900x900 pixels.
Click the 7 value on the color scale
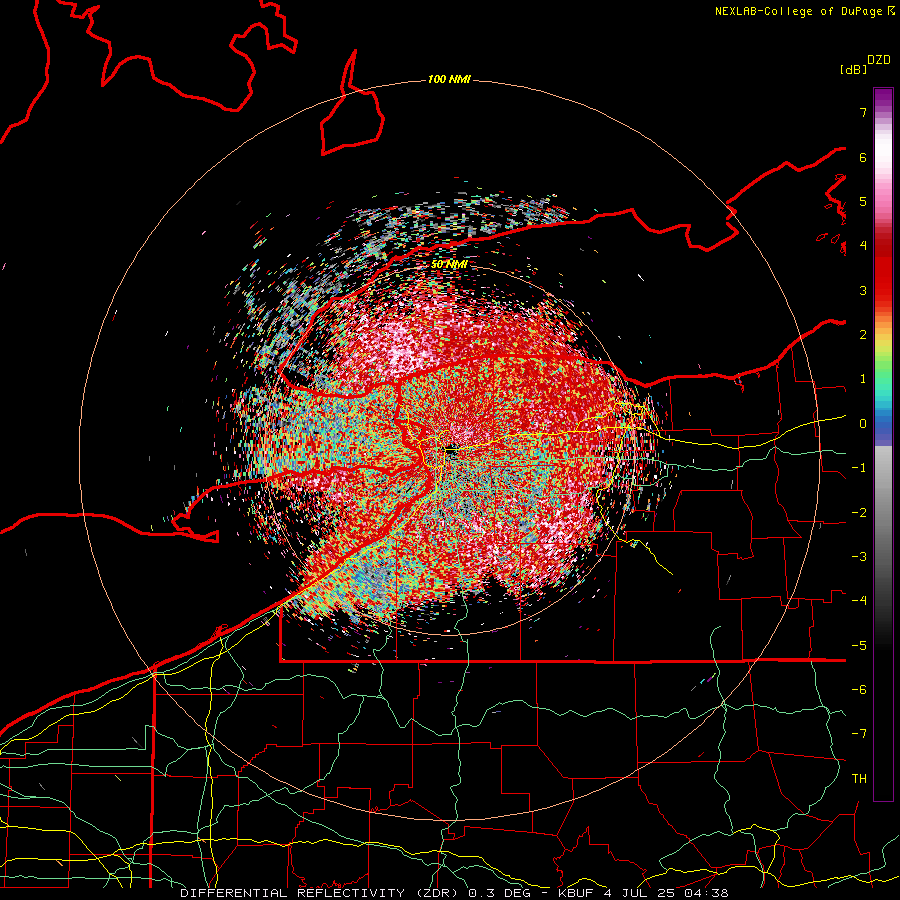(863, 112)
